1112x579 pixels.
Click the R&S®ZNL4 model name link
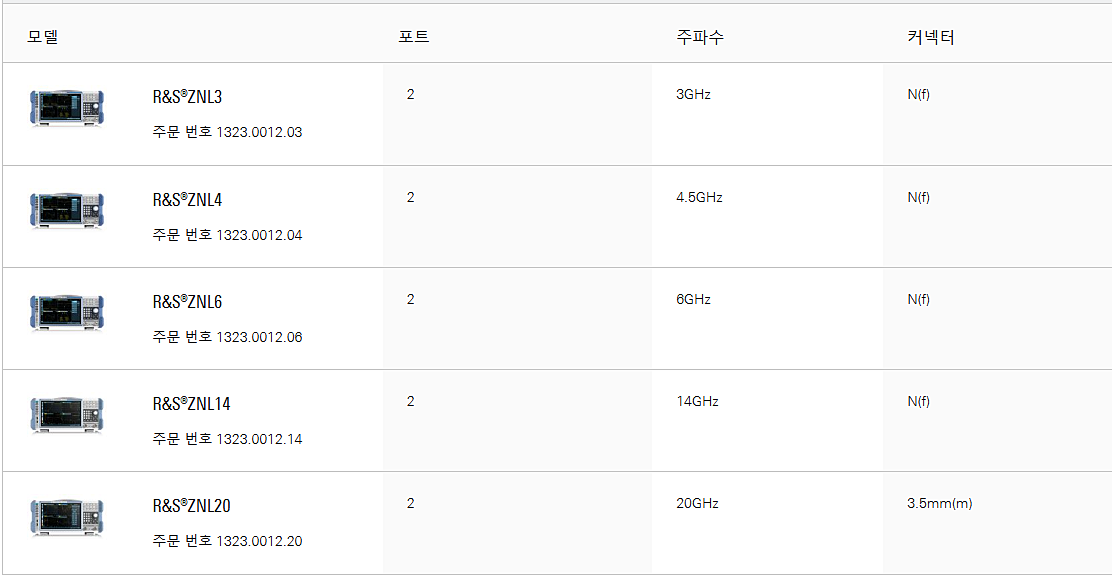click(x=187, y=200)
